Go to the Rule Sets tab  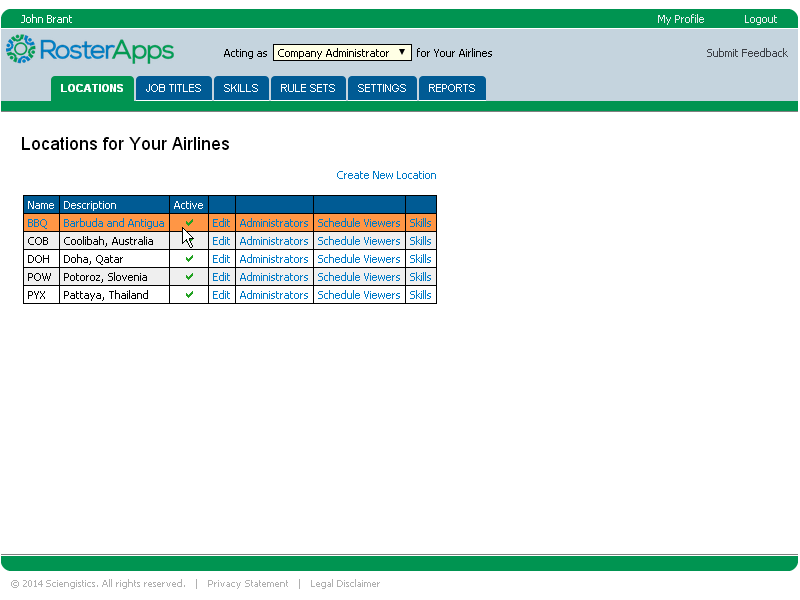[307, 88]
